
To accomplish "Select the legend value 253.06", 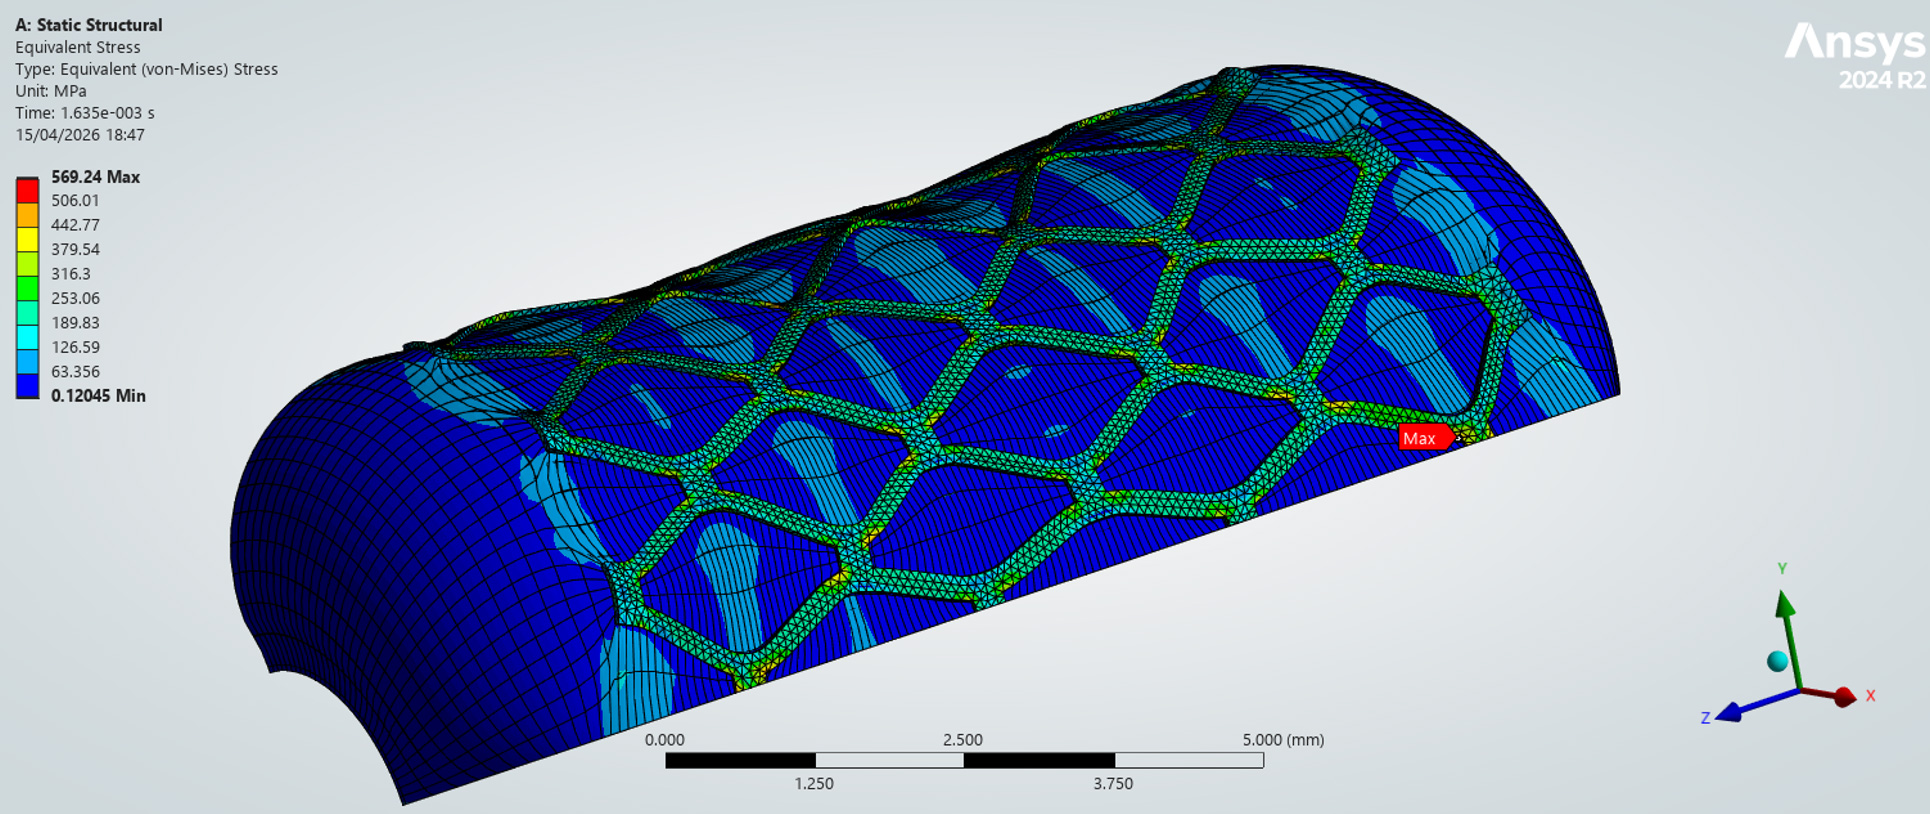I will point(75,298).
